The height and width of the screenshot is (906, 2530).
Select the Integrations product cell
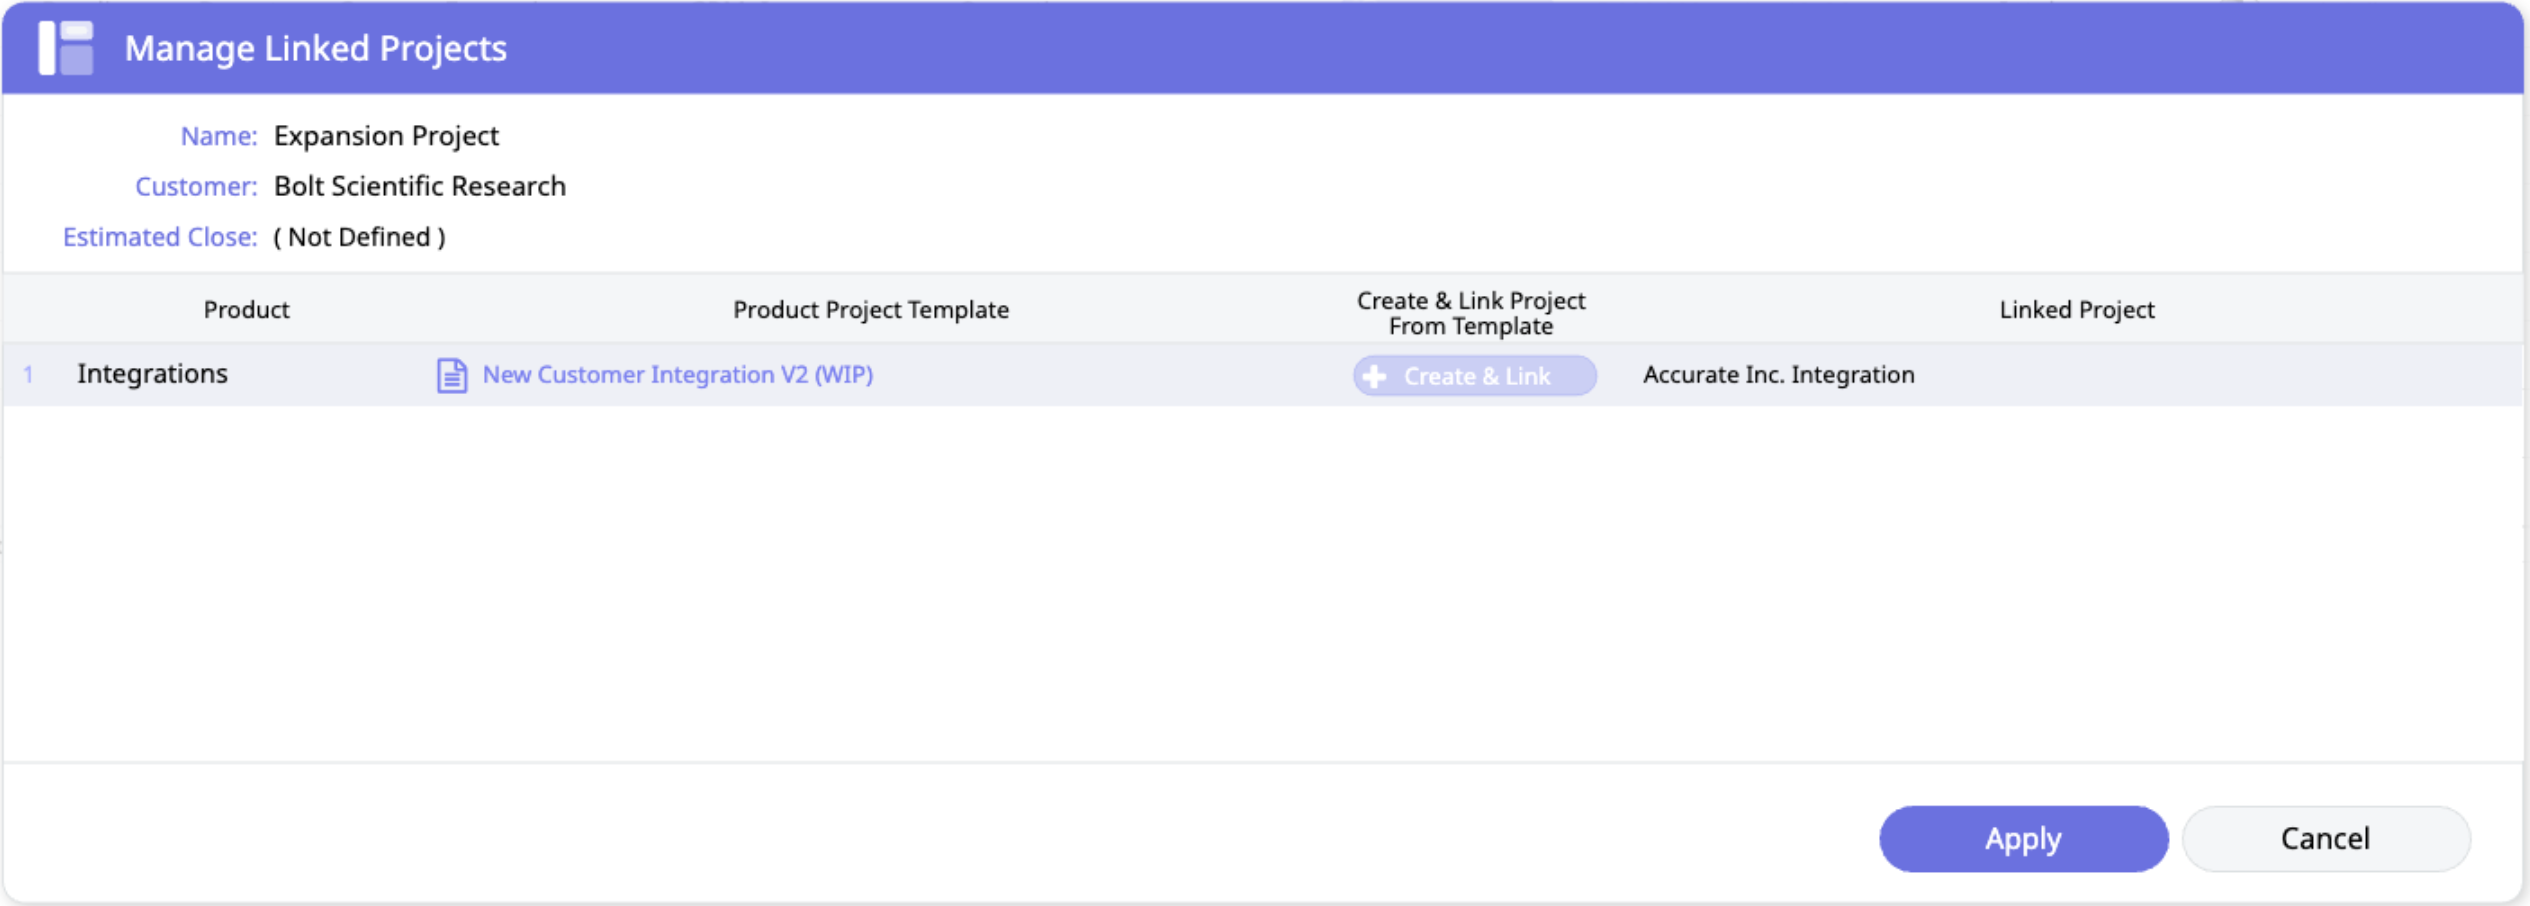point(153,374)
